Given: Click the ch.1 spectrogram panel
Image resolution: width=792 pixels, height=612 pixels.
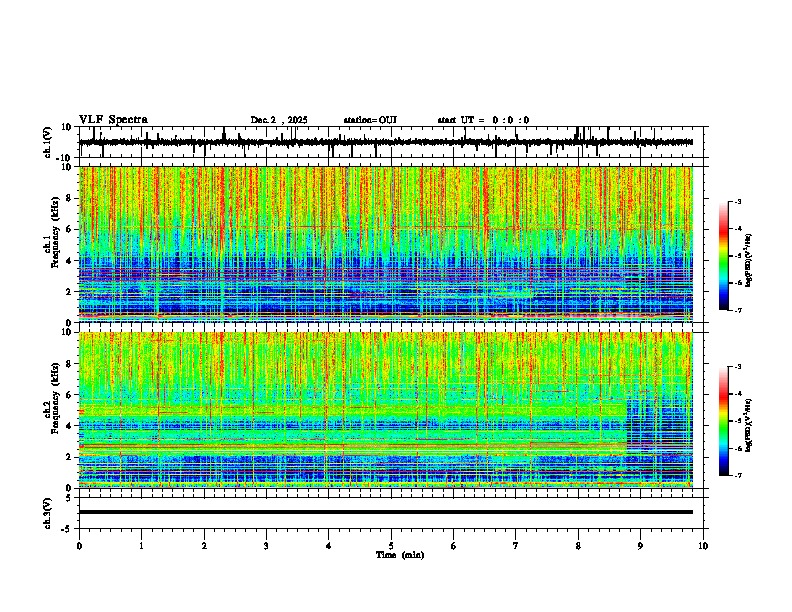Looking at the screenshot, I should (386, 244).
